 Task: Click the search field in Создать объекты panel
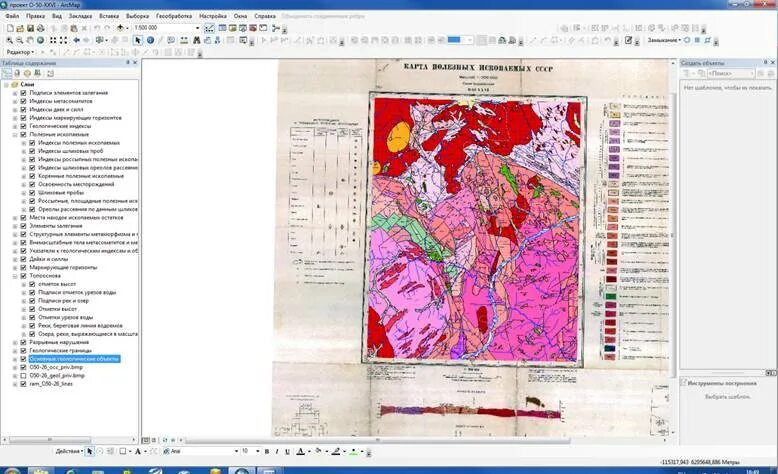click(731, 73)
